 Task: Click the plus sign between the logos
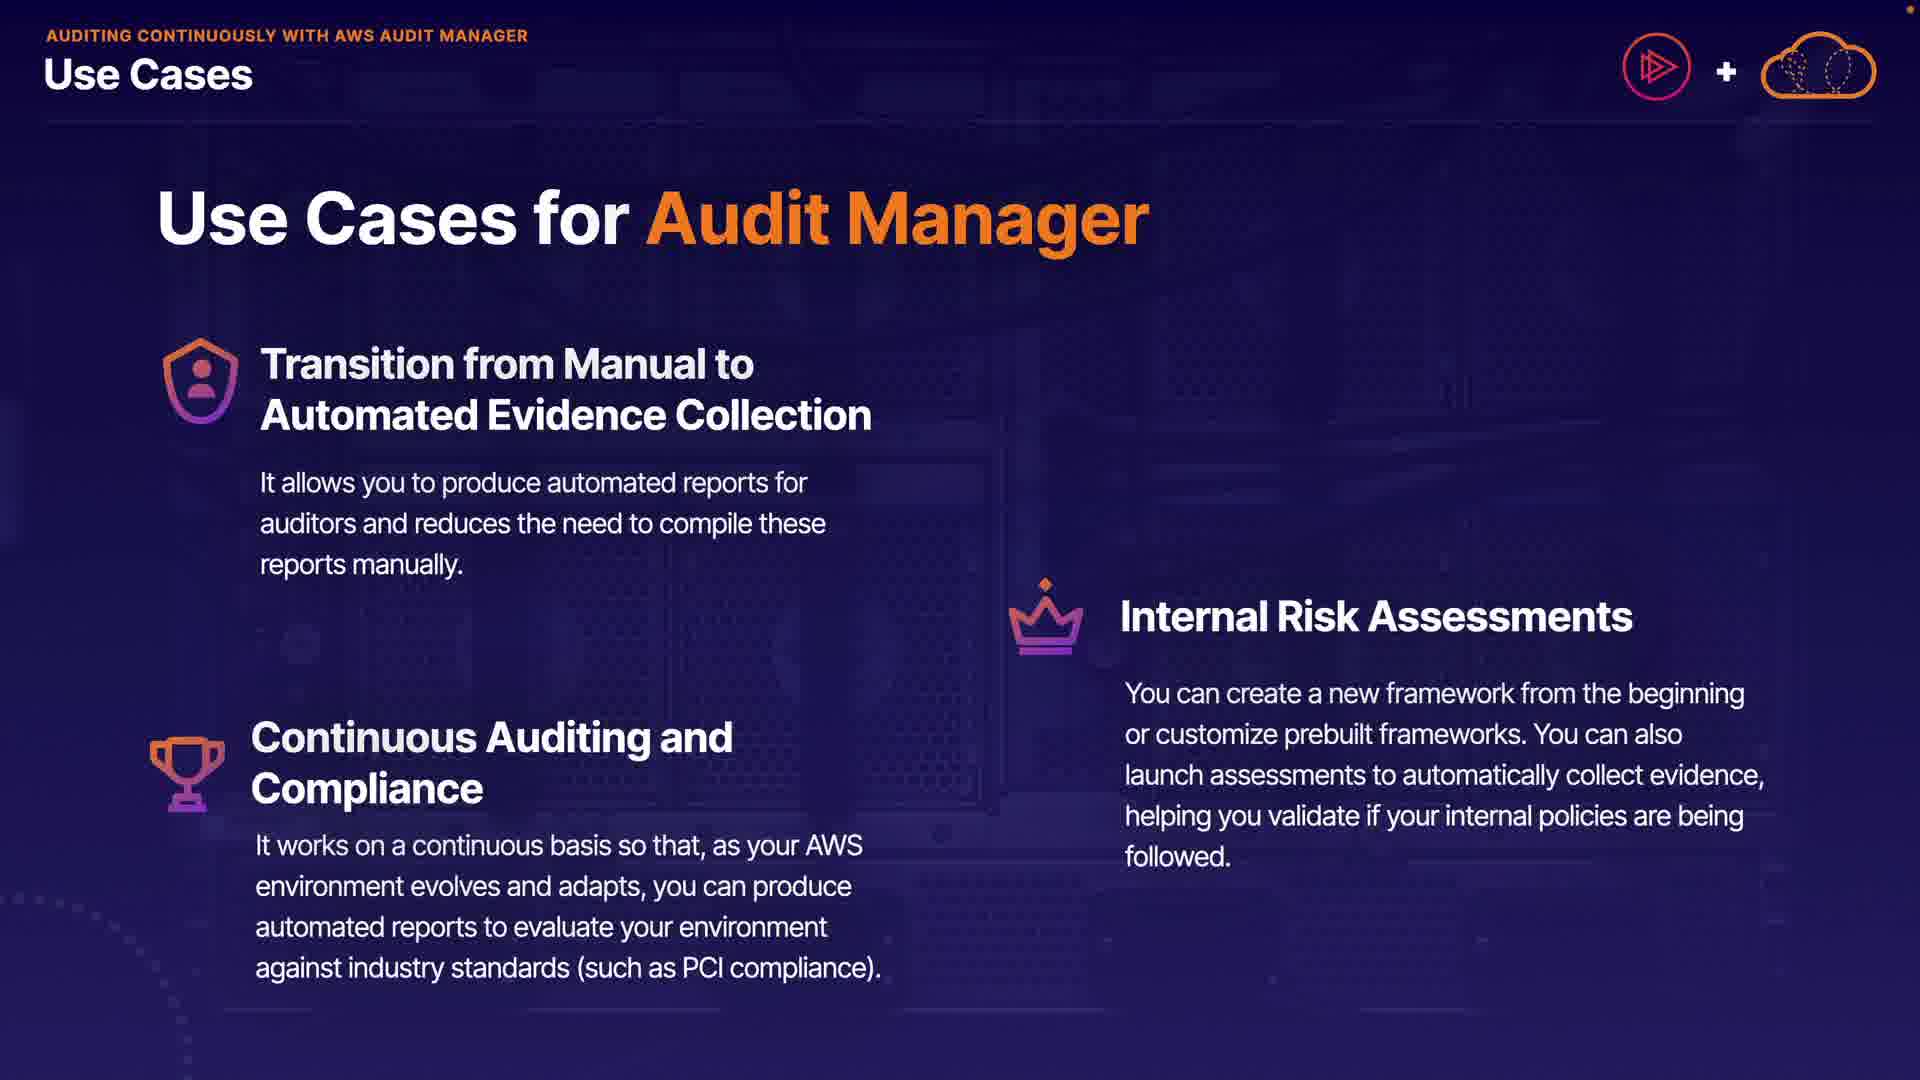pos(1726,72)
